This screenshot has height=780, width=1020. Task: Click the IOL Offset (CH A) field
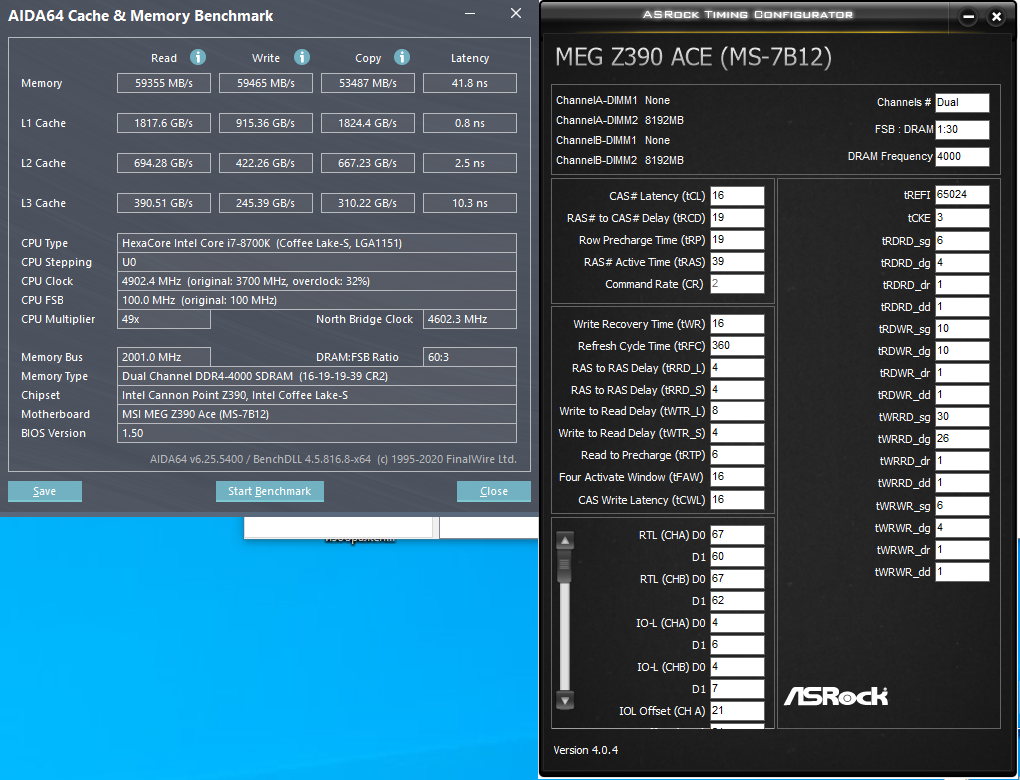[737, 711]
